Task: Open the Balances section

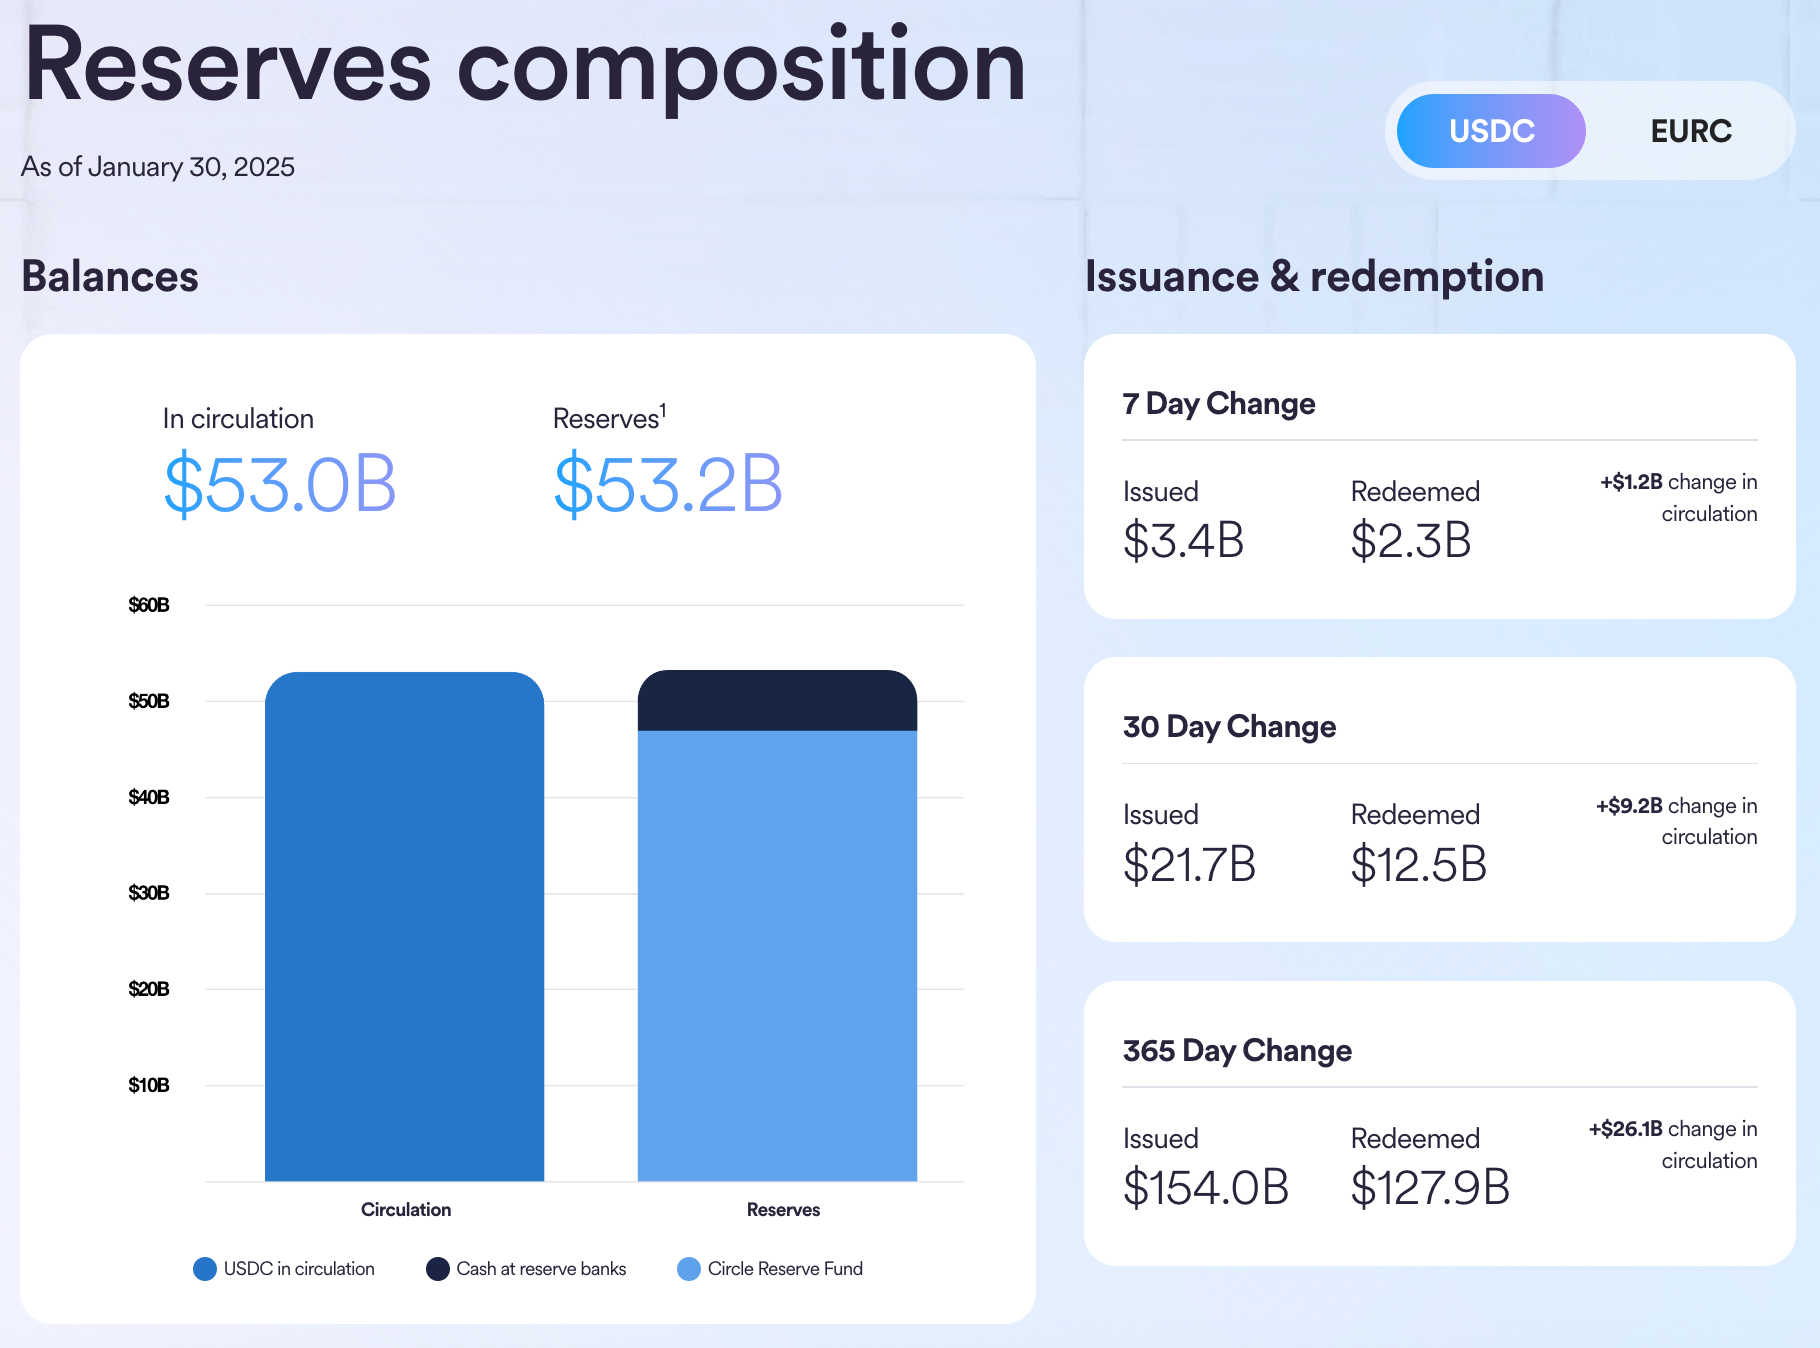Action: (110, 277)
